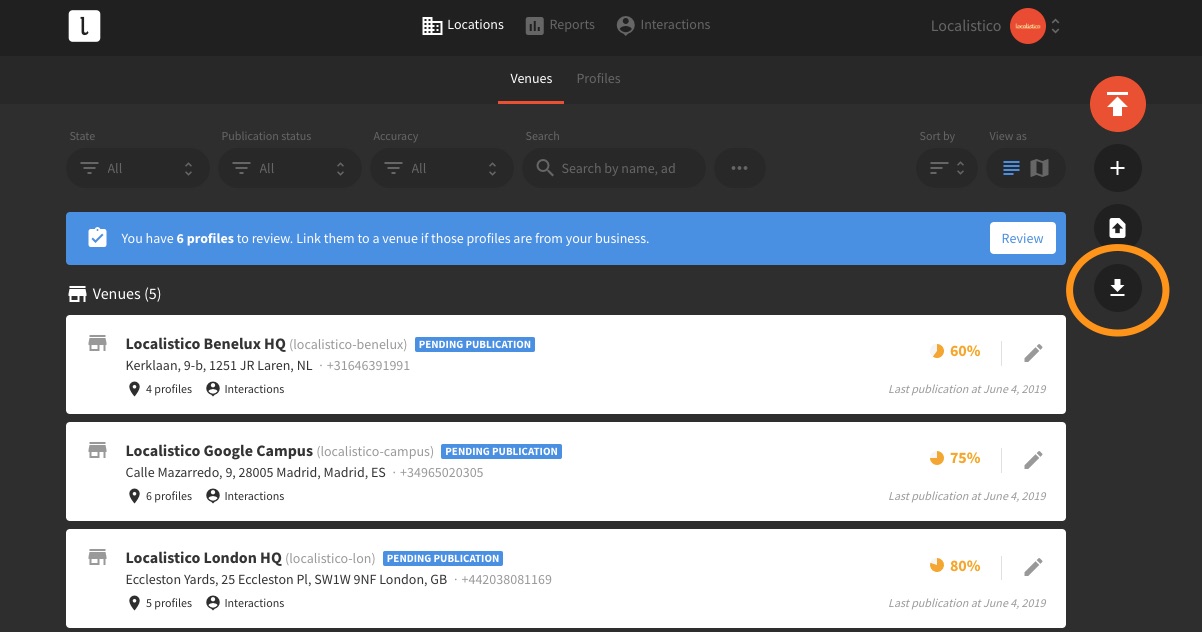Click the Localistico logo in top bar
Screen dimensions: 1202x632
(x=85, y=26)
